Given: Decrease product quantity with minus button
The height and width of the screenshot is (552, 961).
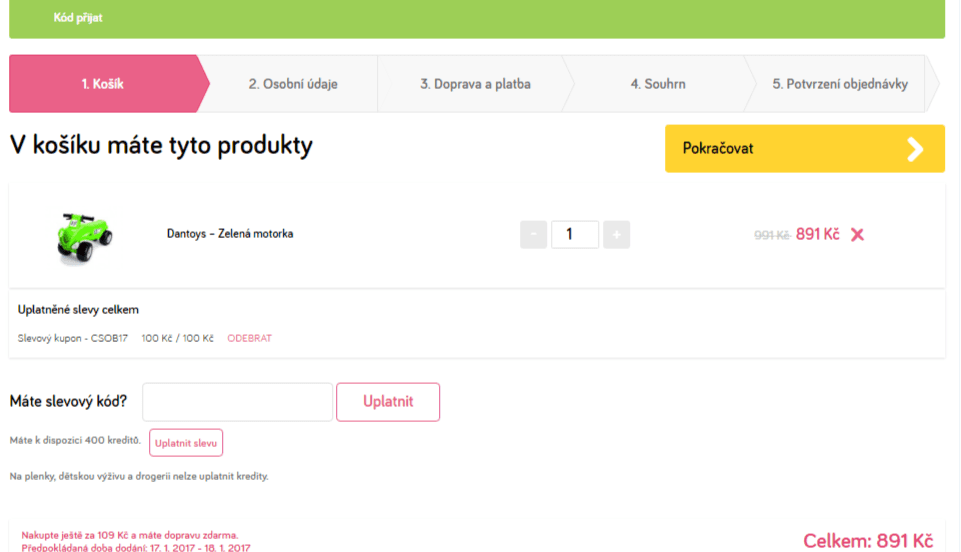Looking at the screenshot, I should (533, 235).
